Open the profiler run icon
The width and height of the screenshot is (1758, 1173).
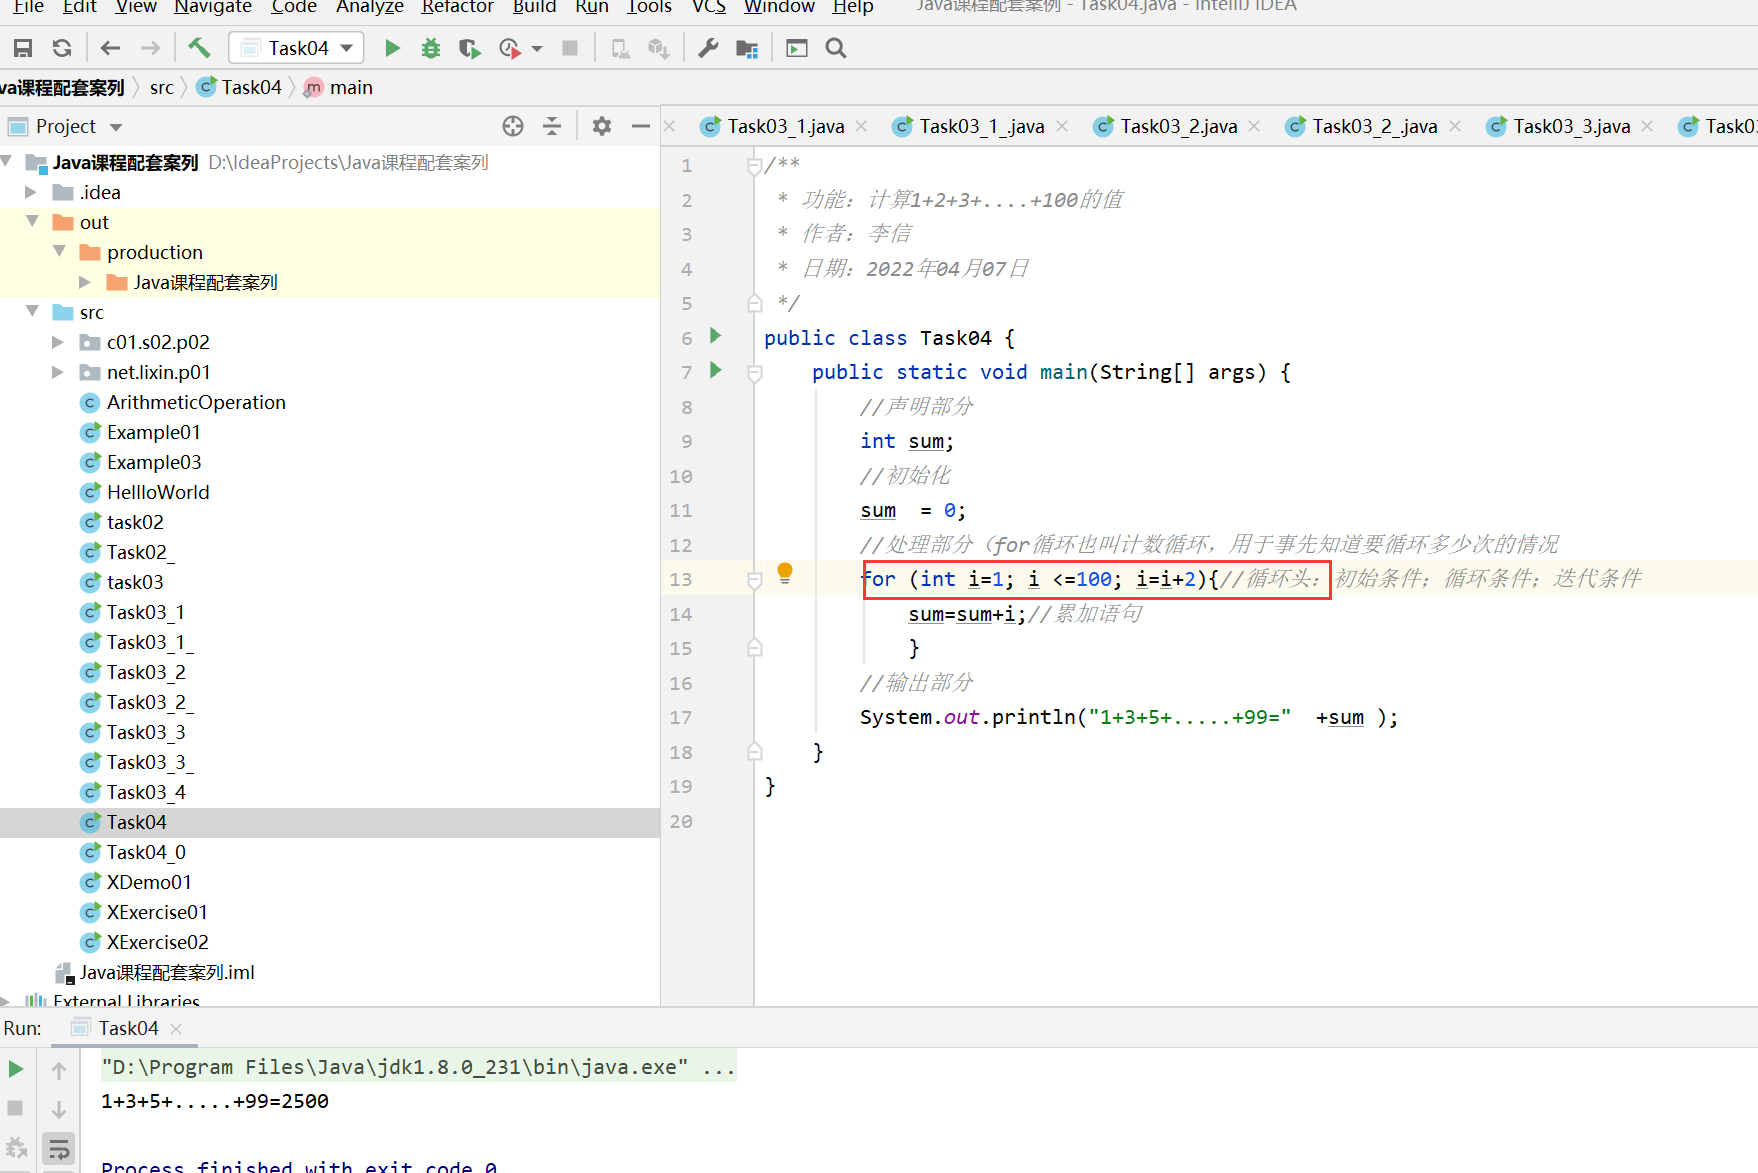(x=509, y=48)
